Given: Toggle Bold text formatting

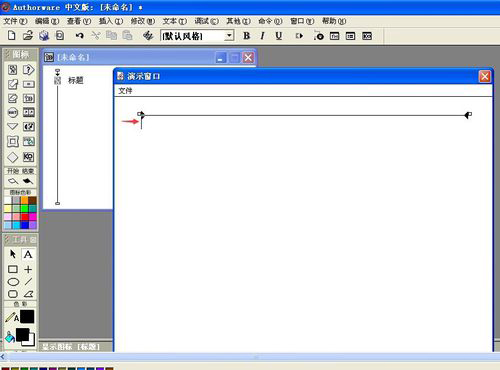Looking at the screenshot, I should pyautogui.click(x=247, y=36).
